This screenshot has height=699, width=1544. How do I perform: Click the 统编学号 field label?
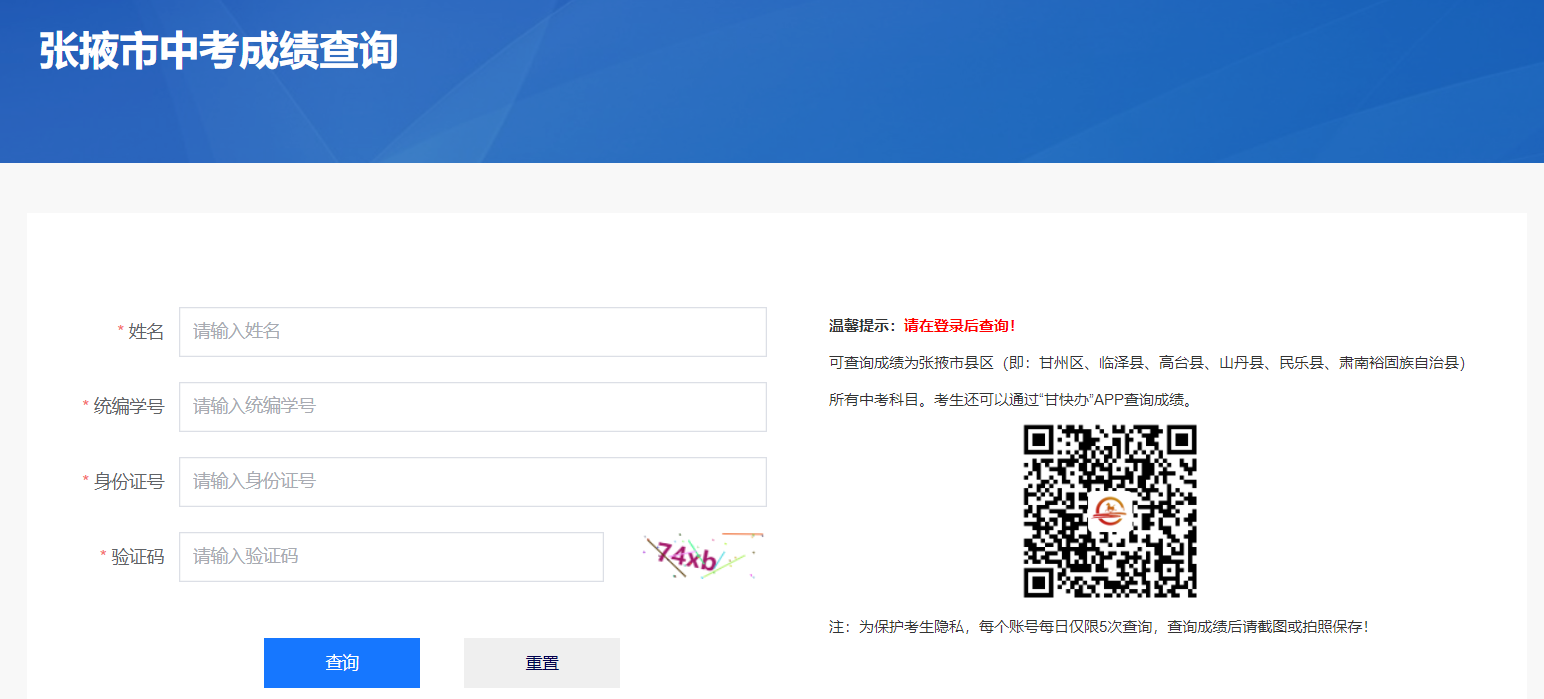(x=129, y=407)
